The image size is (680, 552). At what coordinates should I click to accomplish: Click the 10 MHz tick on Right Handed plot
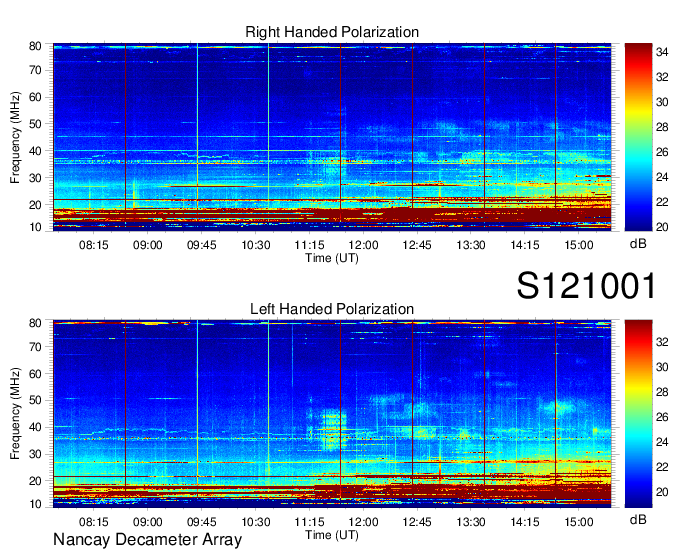pyautogui.click(x=35, y=227)
